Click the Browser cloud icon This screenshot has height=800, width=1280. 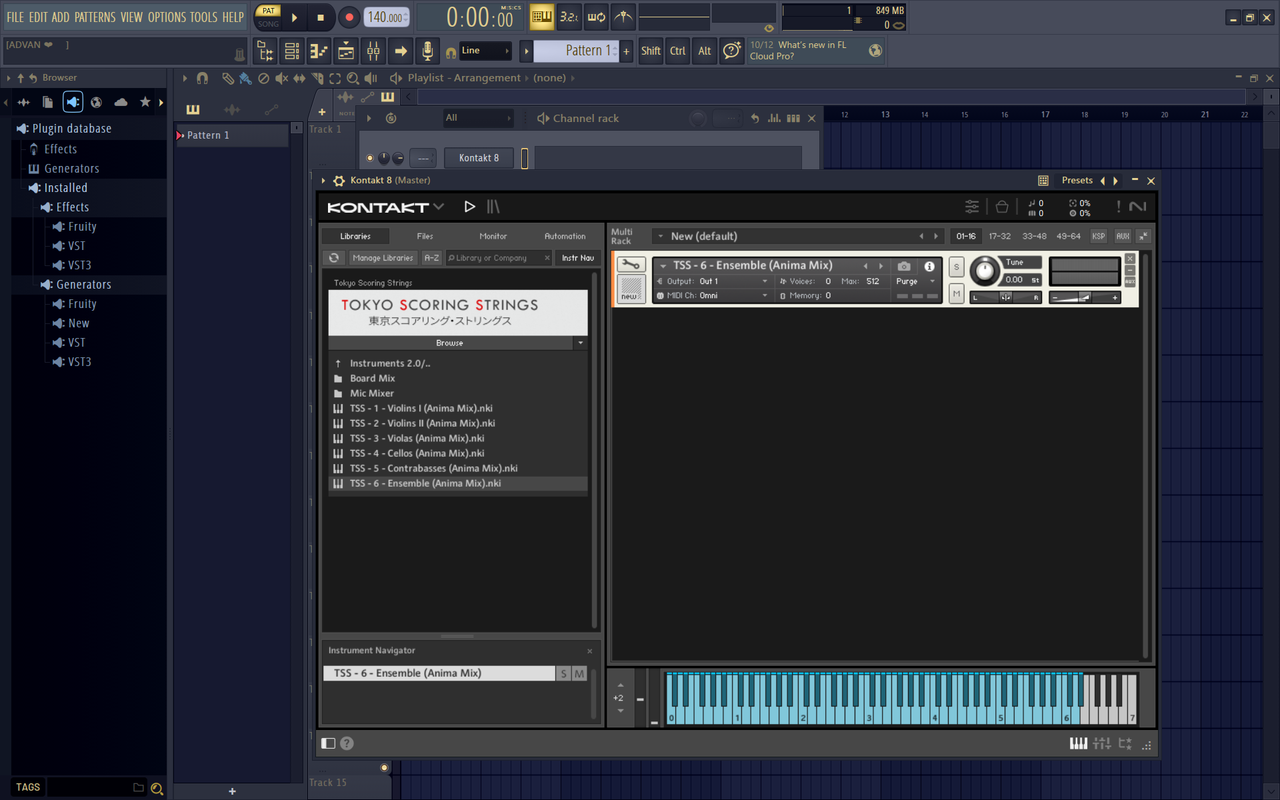121,102
